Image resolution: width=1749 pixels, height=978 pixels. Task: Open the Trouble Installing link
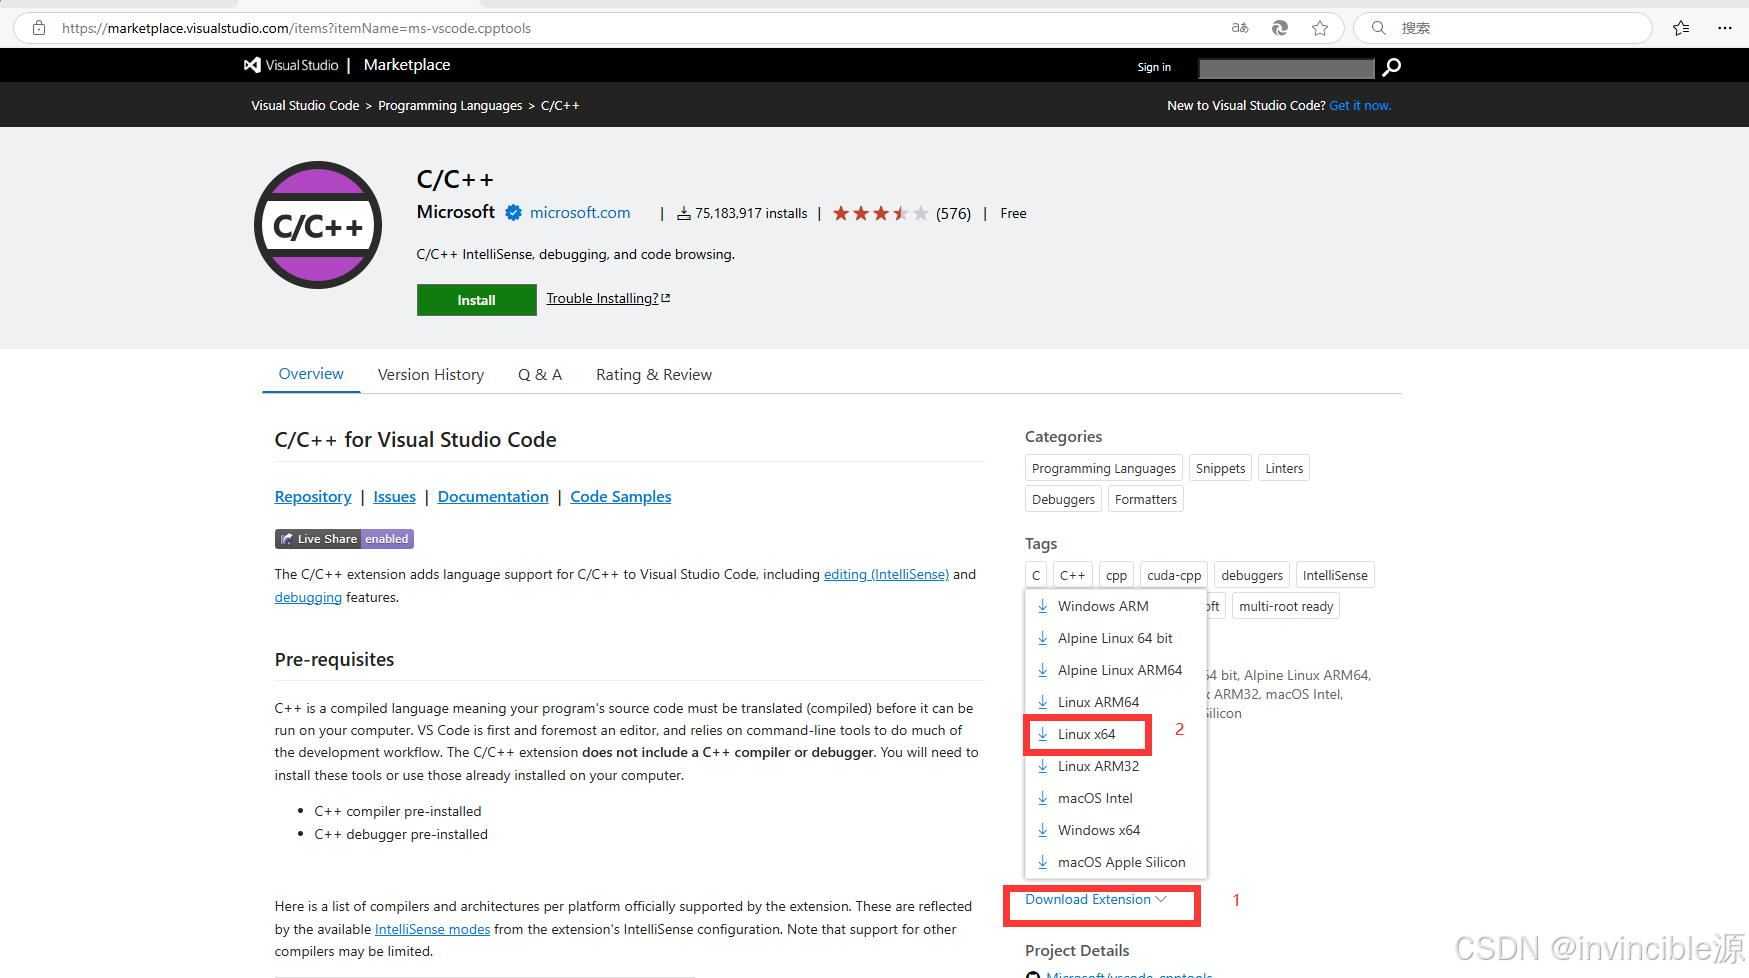pos(608,298)
